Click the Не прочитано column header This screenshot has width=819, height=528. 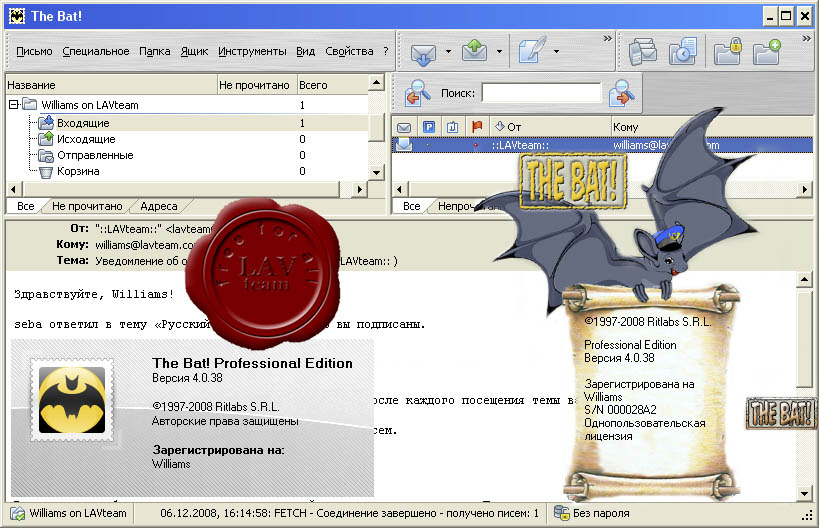[256, 85]
